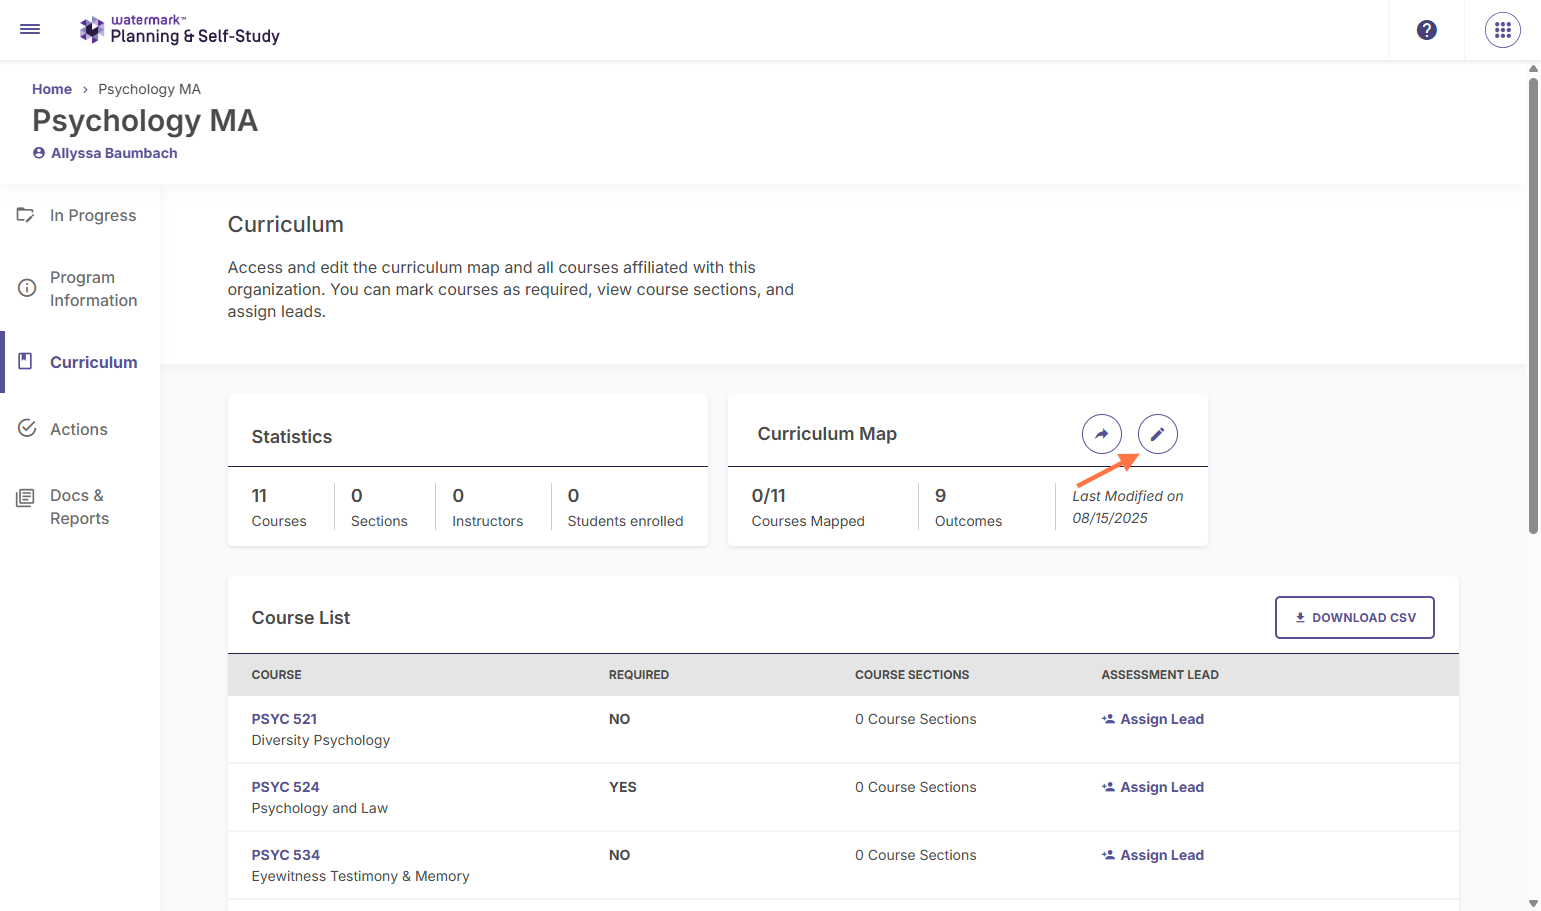Click the 'Last Modified on 08/15/2025' text

(x=1128, y=507)
